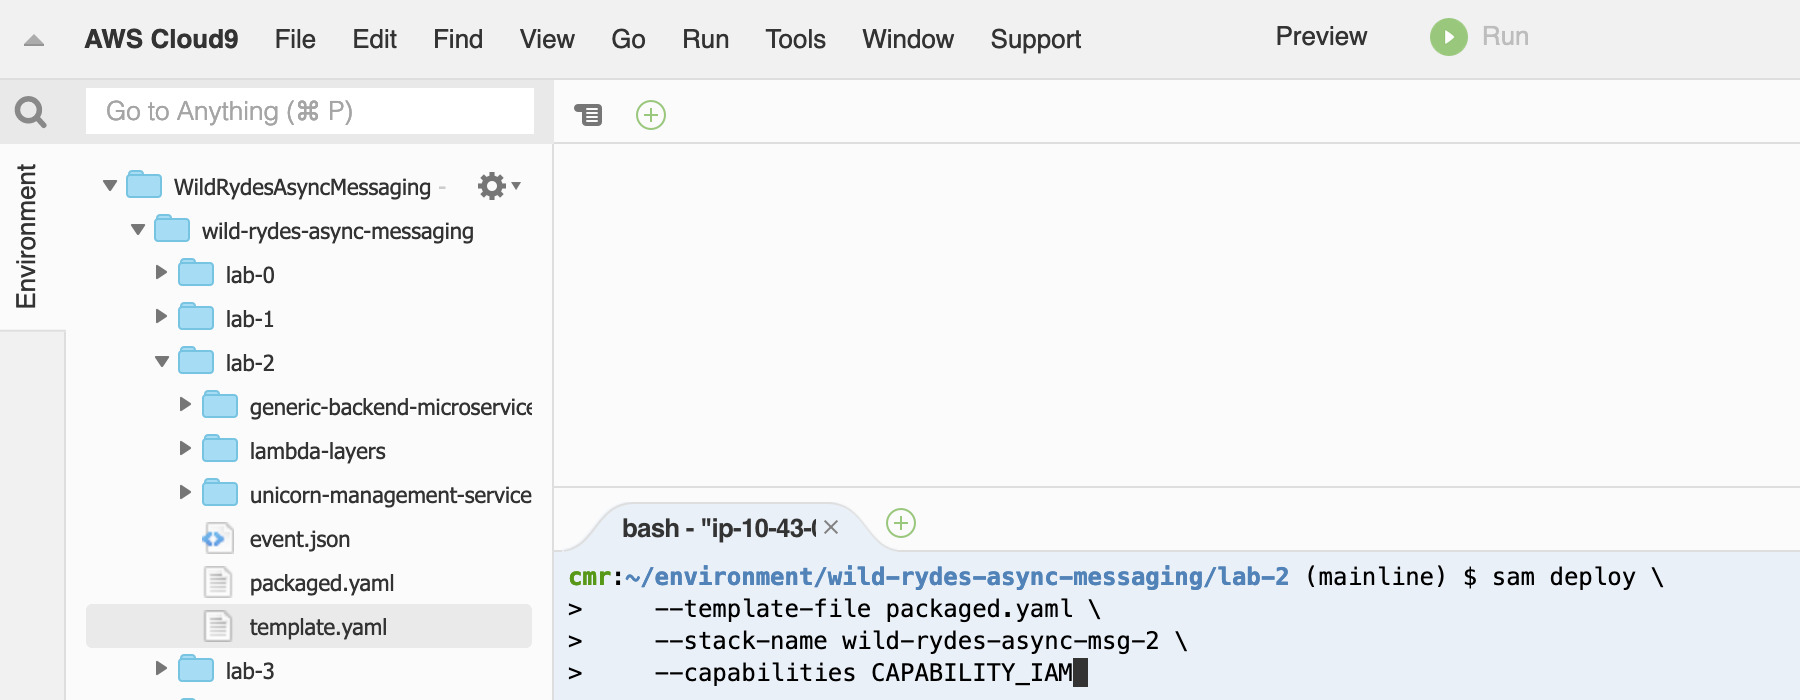Select the lab-1 folder name

250,319
